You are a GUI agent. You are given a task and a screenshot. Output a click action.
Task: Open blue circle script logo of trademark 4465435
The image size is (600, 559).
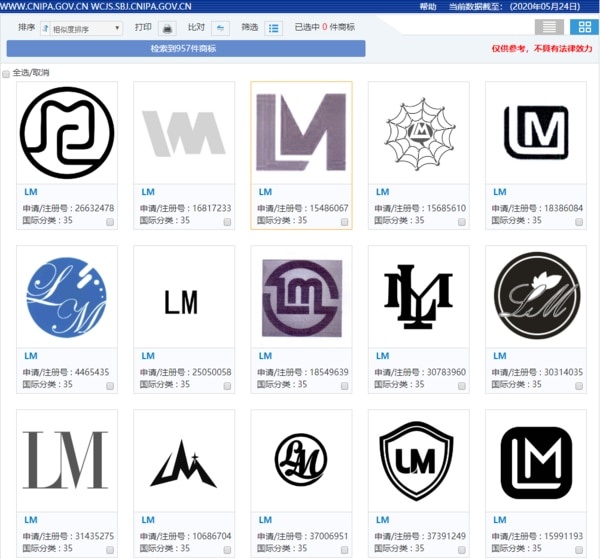67,297
